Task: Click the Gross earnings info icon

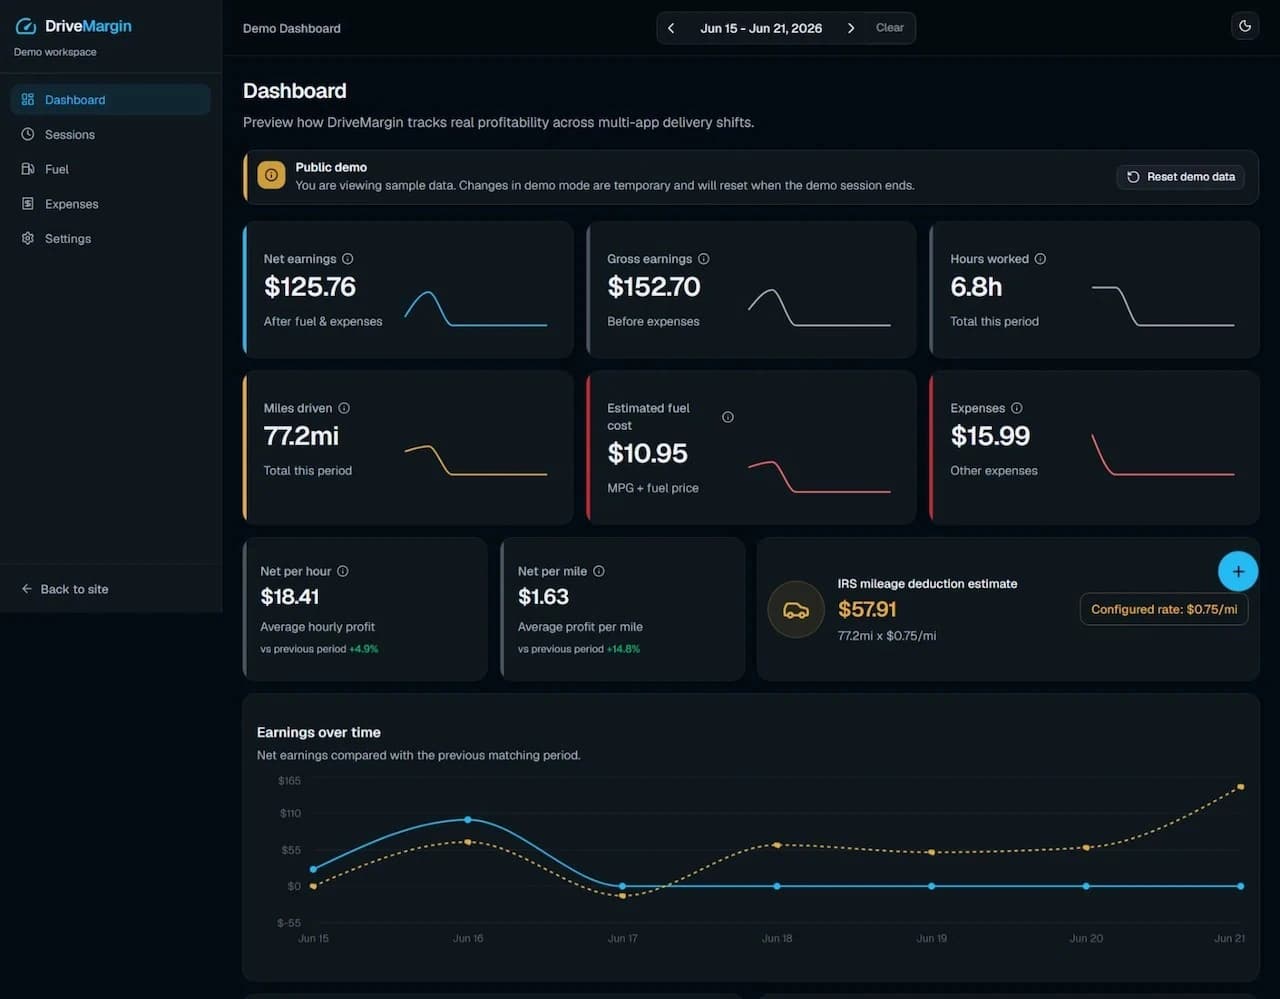Action: tap(703, 259)
